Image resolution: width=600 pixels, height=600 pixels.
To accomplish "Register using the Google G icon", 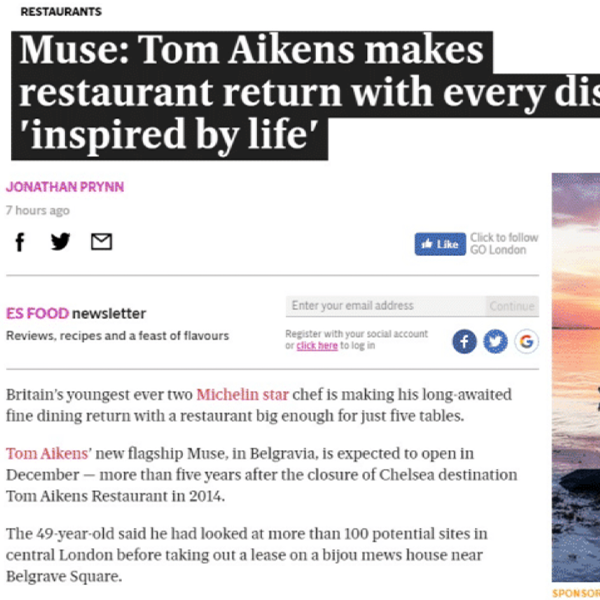I will point(526,341).
